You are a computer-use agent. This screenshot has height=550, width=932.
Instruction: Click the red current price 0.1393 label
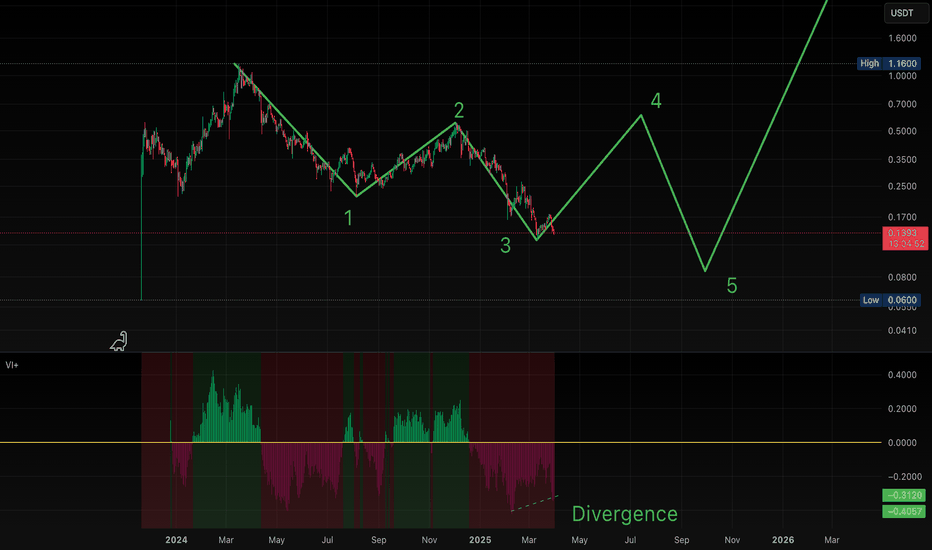point(905,238)
